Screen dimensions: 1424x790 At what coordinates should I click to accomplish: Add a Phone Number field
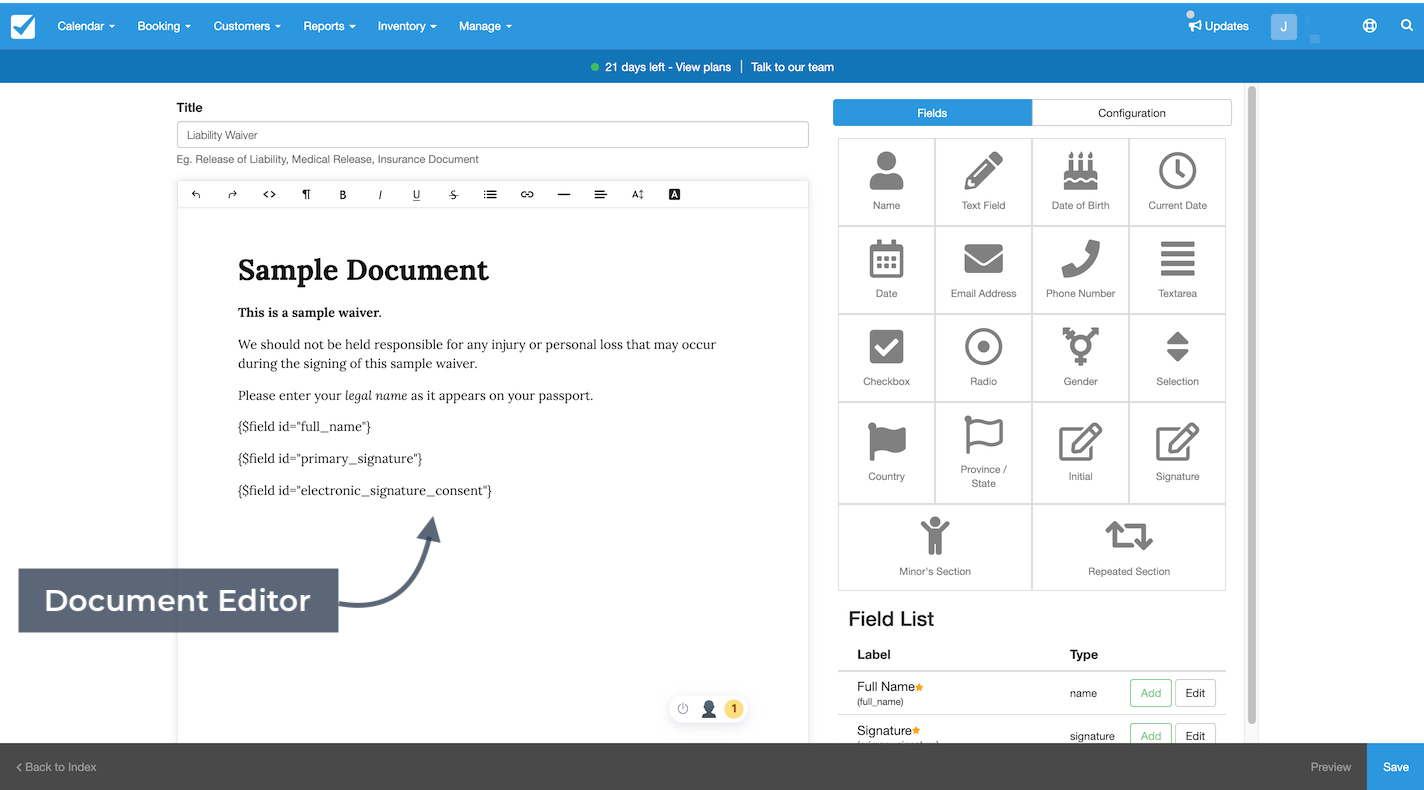tap(1080, 270)
